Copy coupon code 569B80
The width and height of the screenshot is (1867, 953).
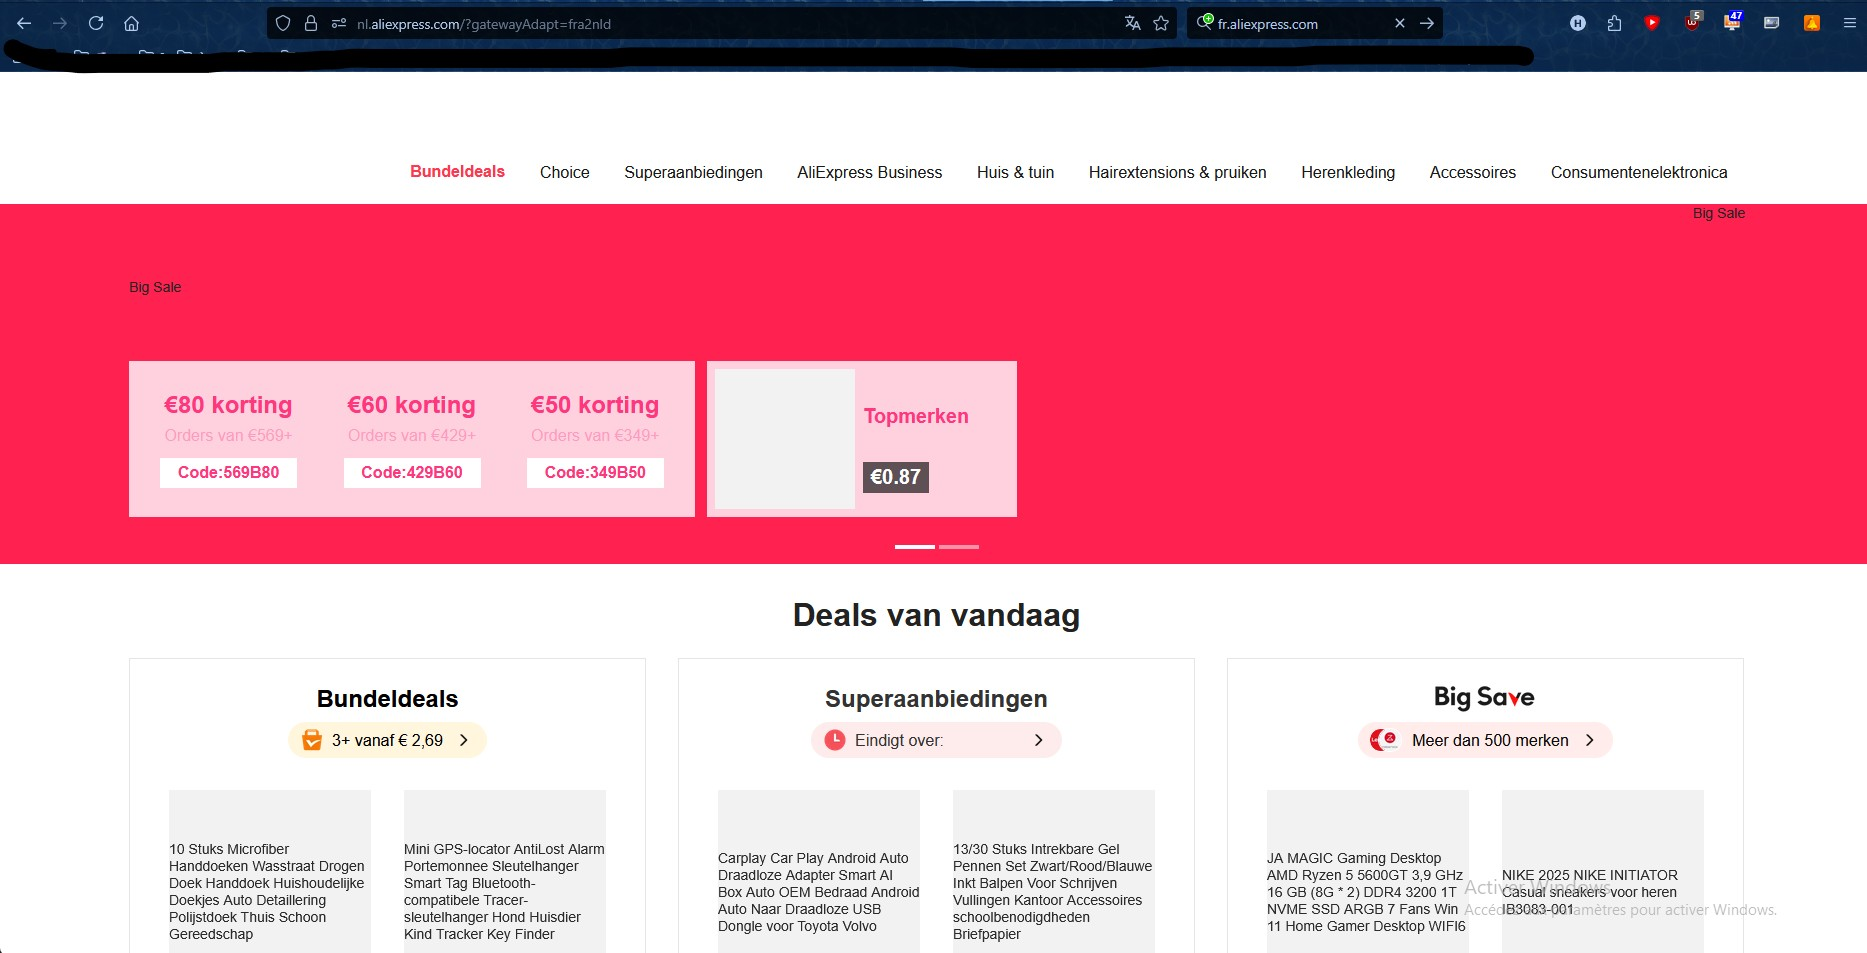tap(228, 473)
